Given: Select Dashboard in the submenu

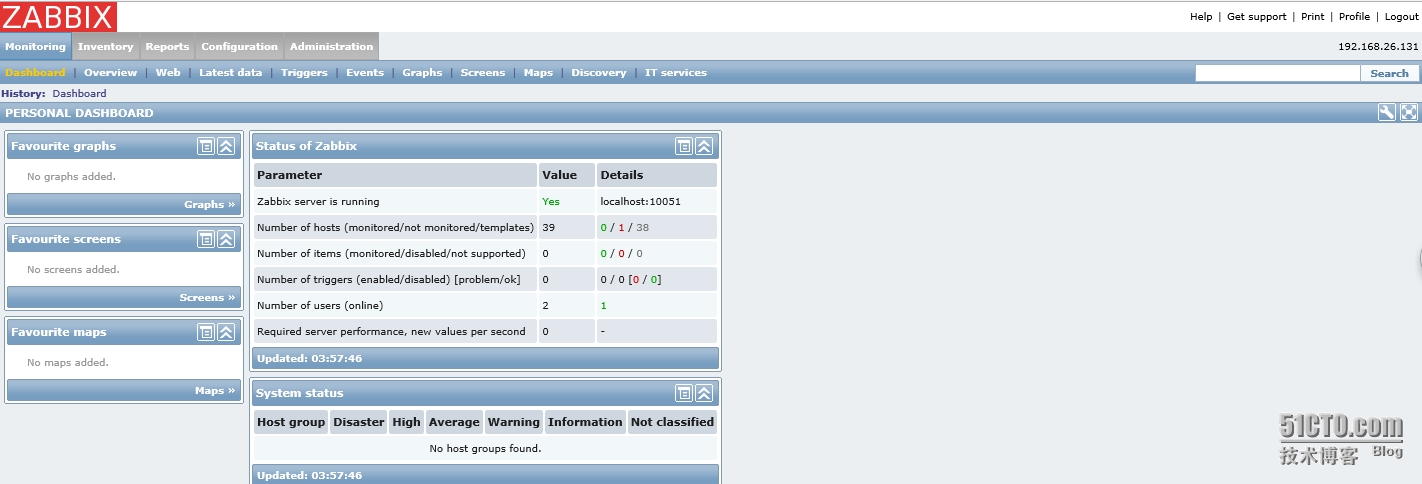Looking at the screenshot, I should pos(35,73).
